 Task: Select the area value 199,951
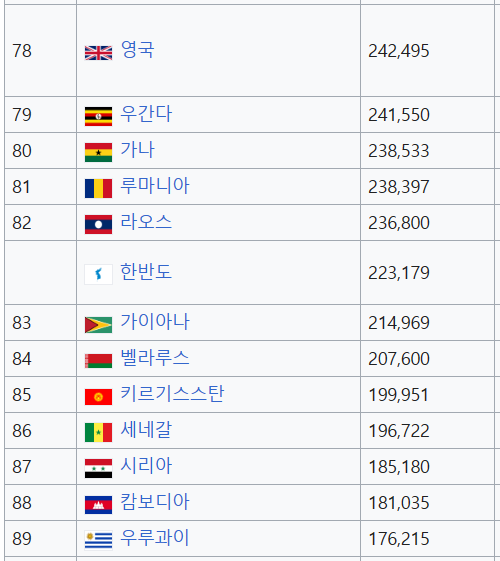(399, 395)
